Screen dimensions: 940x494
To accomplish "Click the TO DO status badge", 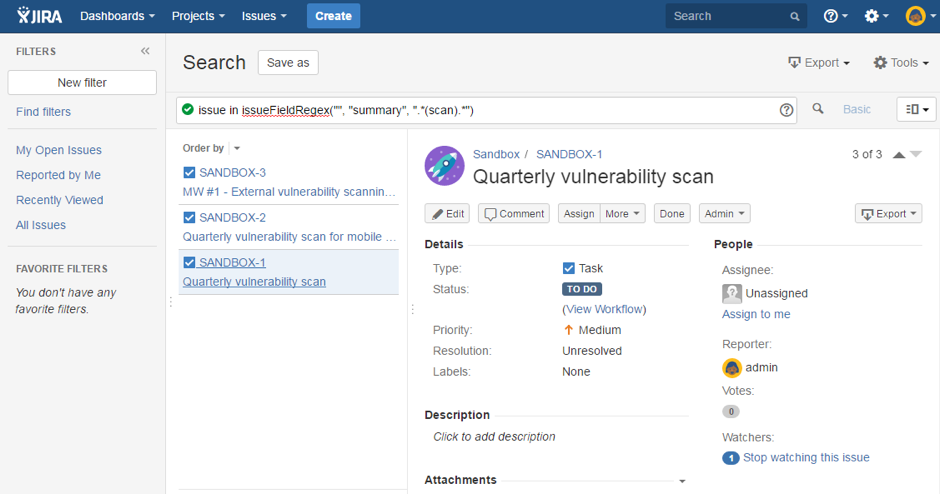I will pyautogui.click(x=582, y=289).
